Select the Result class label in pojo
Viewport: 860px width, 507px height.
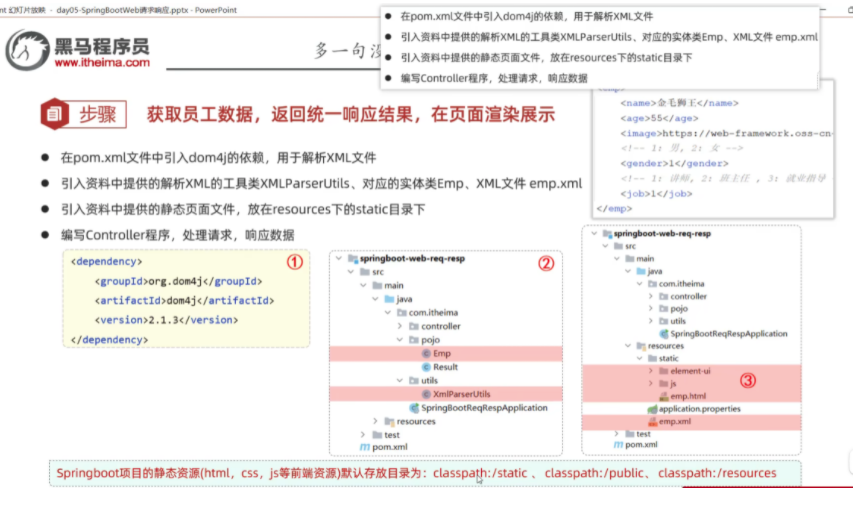(445, 367)
